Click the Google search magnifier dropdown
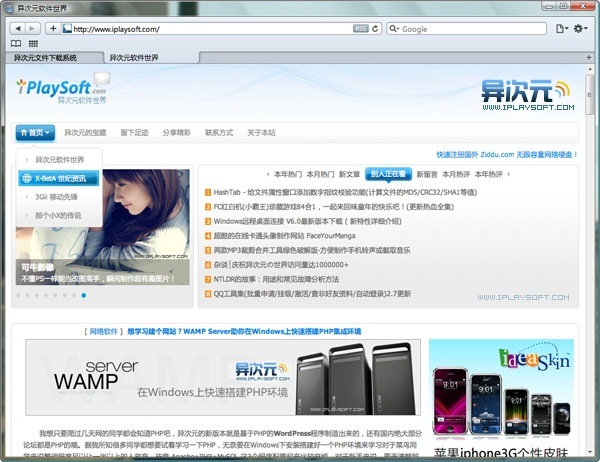This screenshot has width=600, height=462. point(394,29)
